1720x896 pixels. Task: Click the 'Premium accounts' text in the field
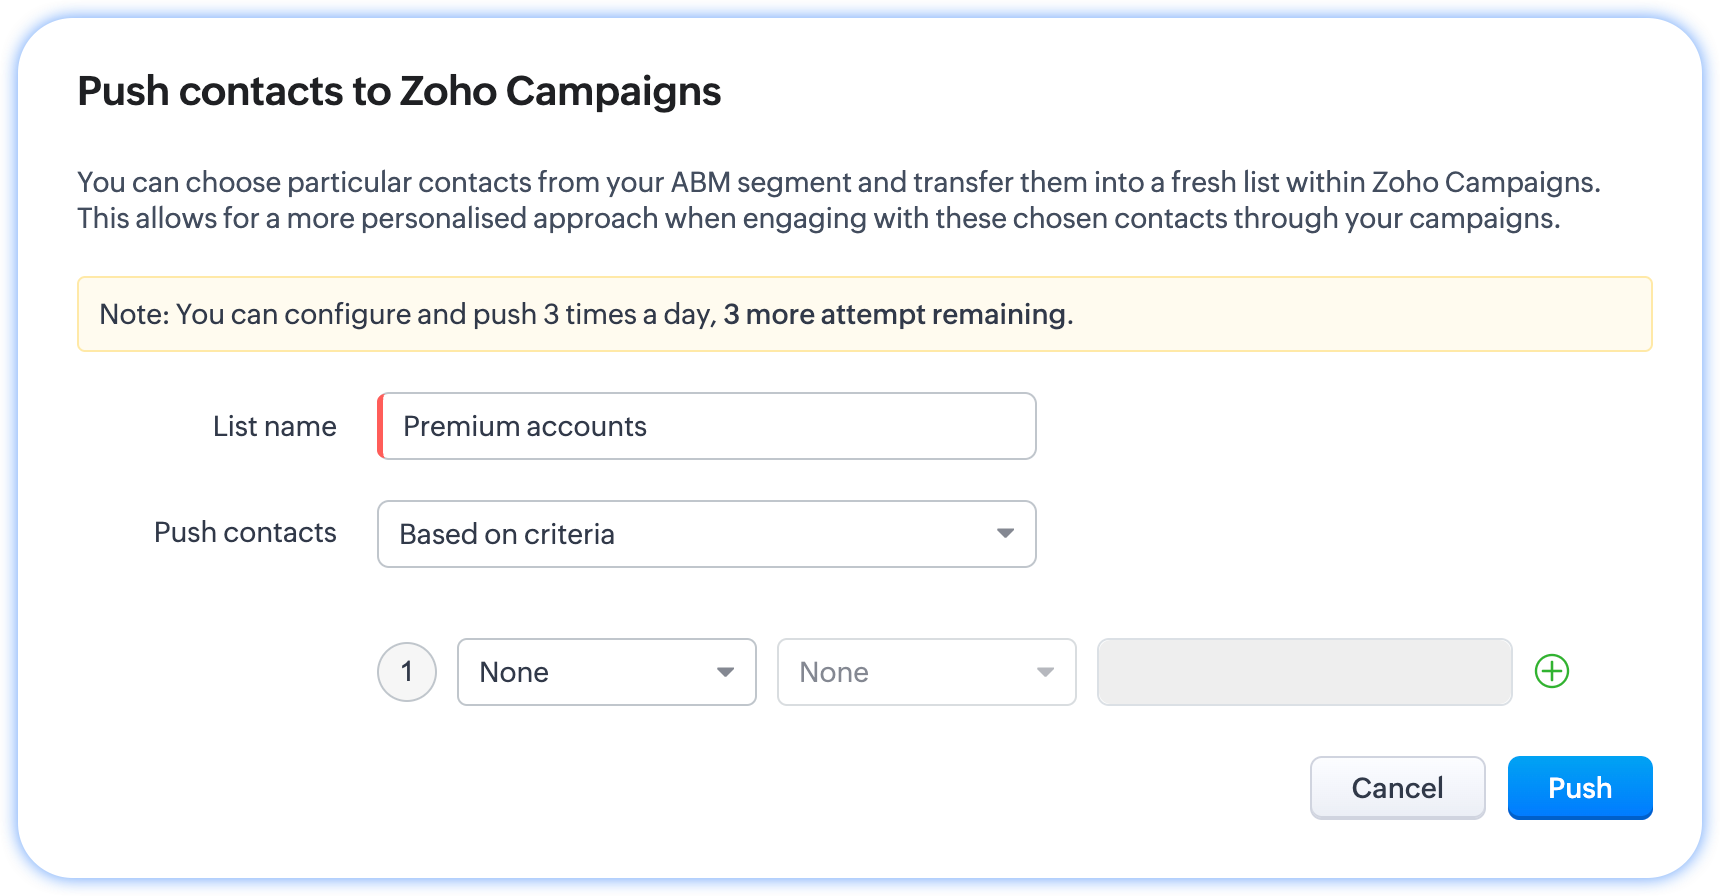pyautogui.click(x=525, y=426)
